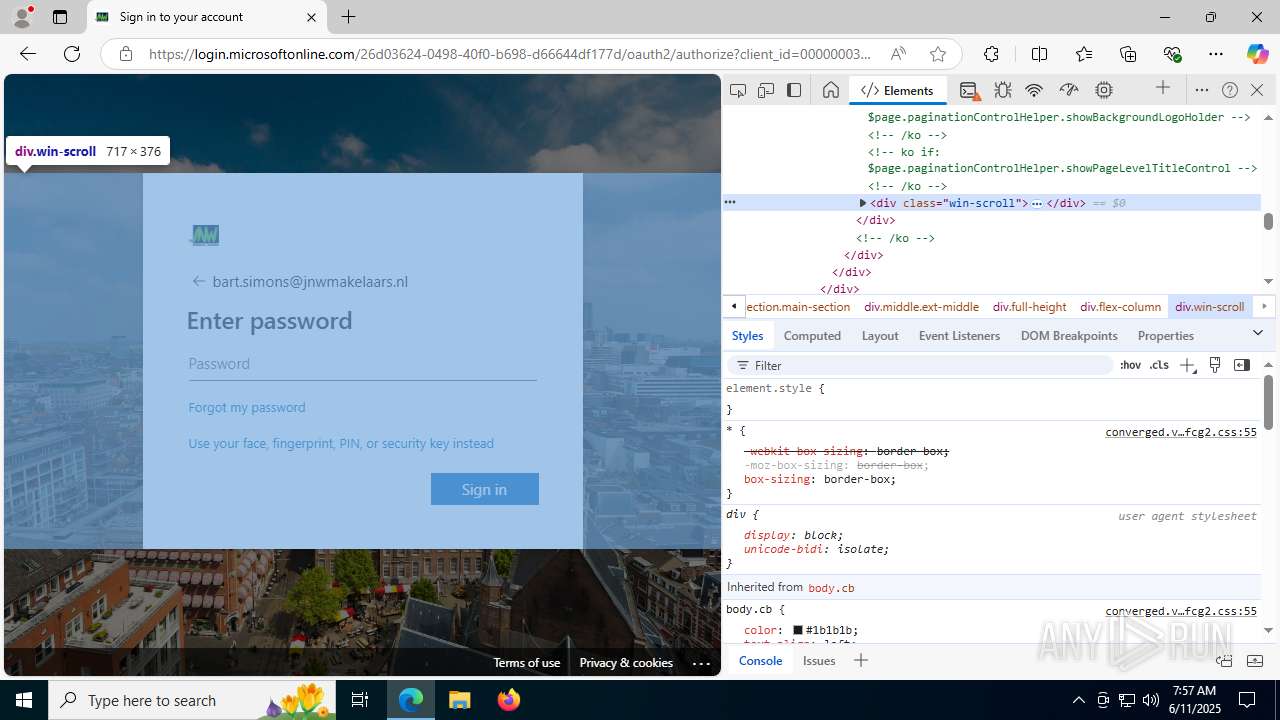
Task: Select div.win-scroll breadcrumb
Action: point(1210,307)
